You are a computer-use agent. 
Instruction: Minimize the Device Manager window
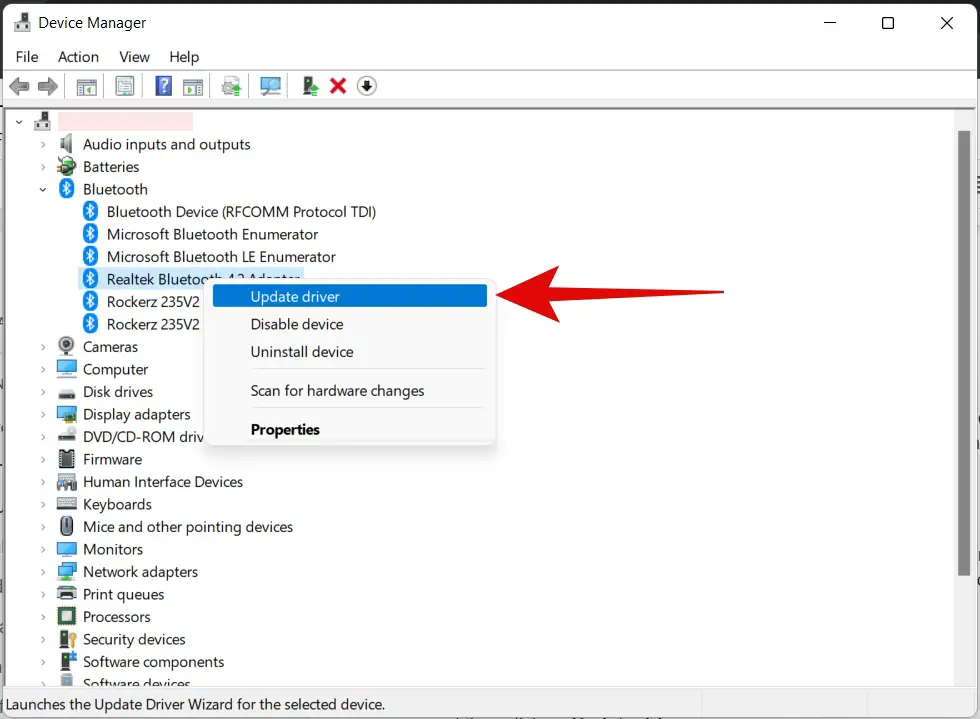click(830, 23)
